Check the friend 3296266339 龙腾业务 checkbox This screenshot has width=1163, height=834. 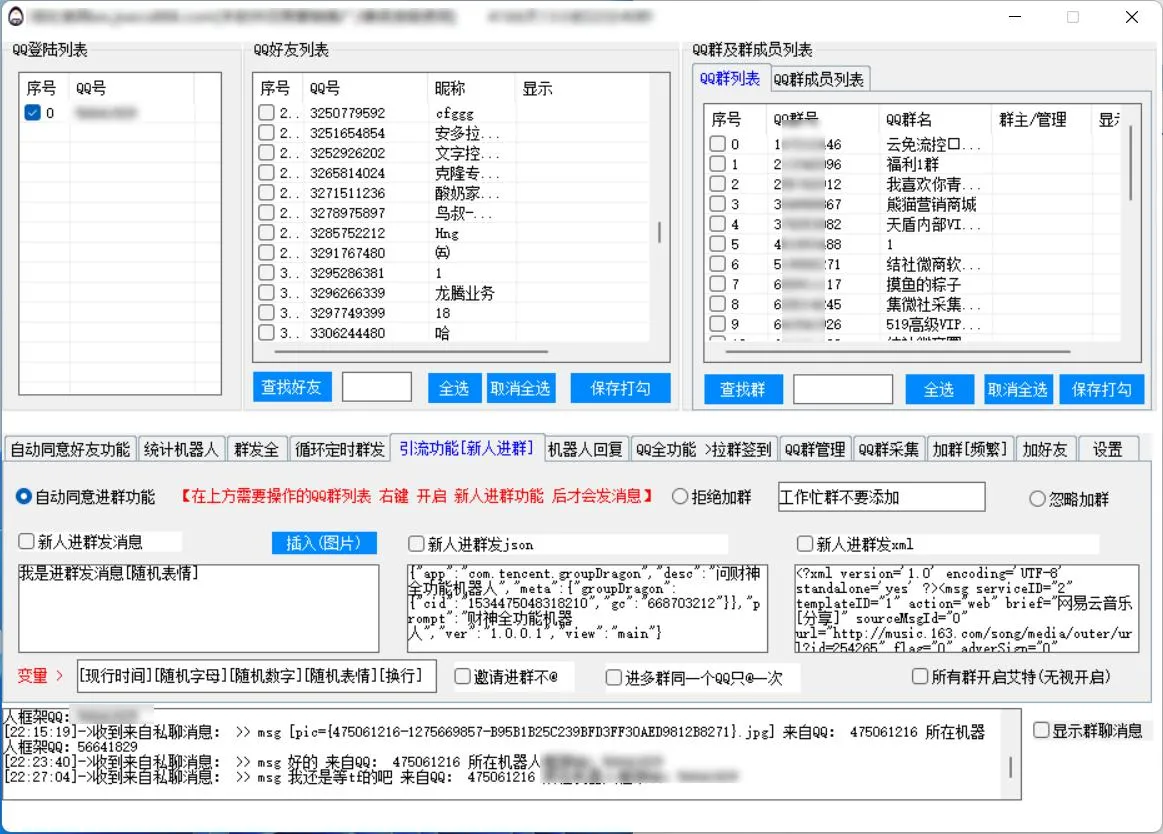point(266,293)
